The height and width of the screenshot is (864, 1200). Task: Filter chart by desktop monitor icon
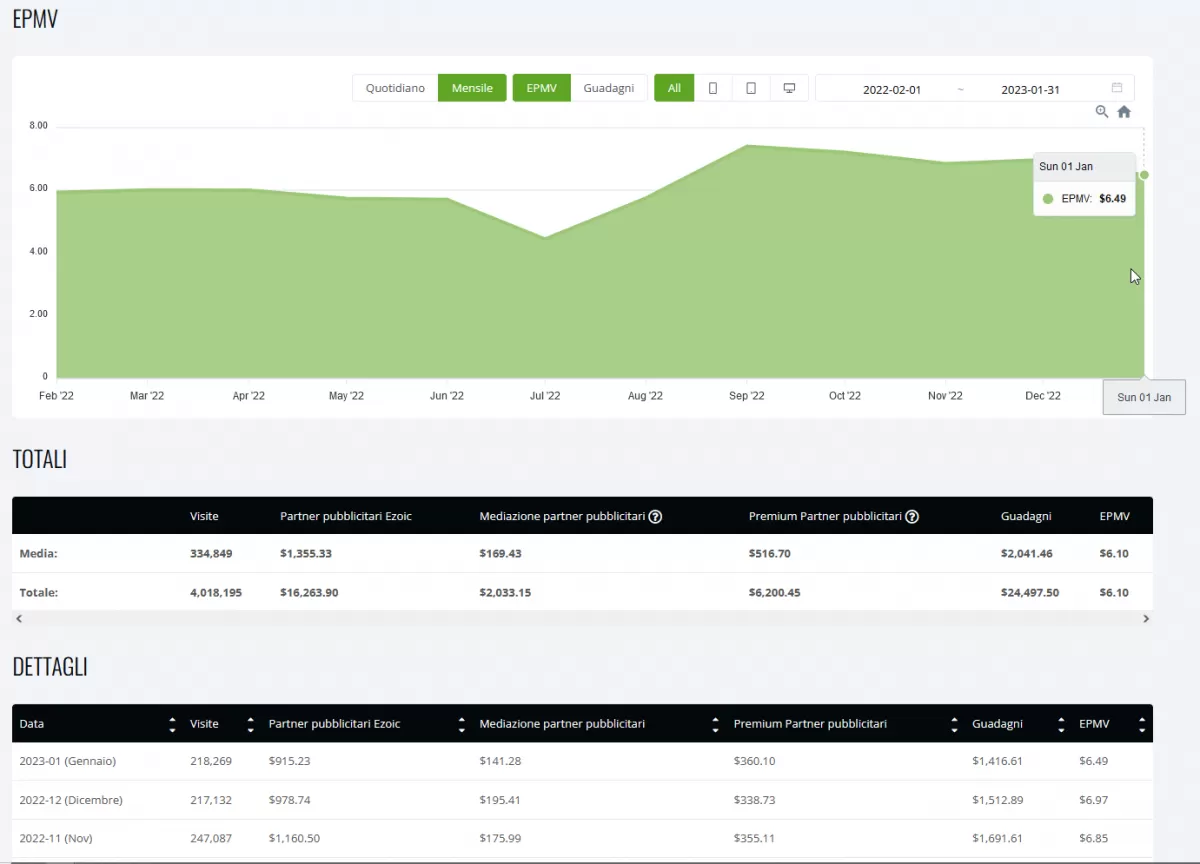(789, 88)
